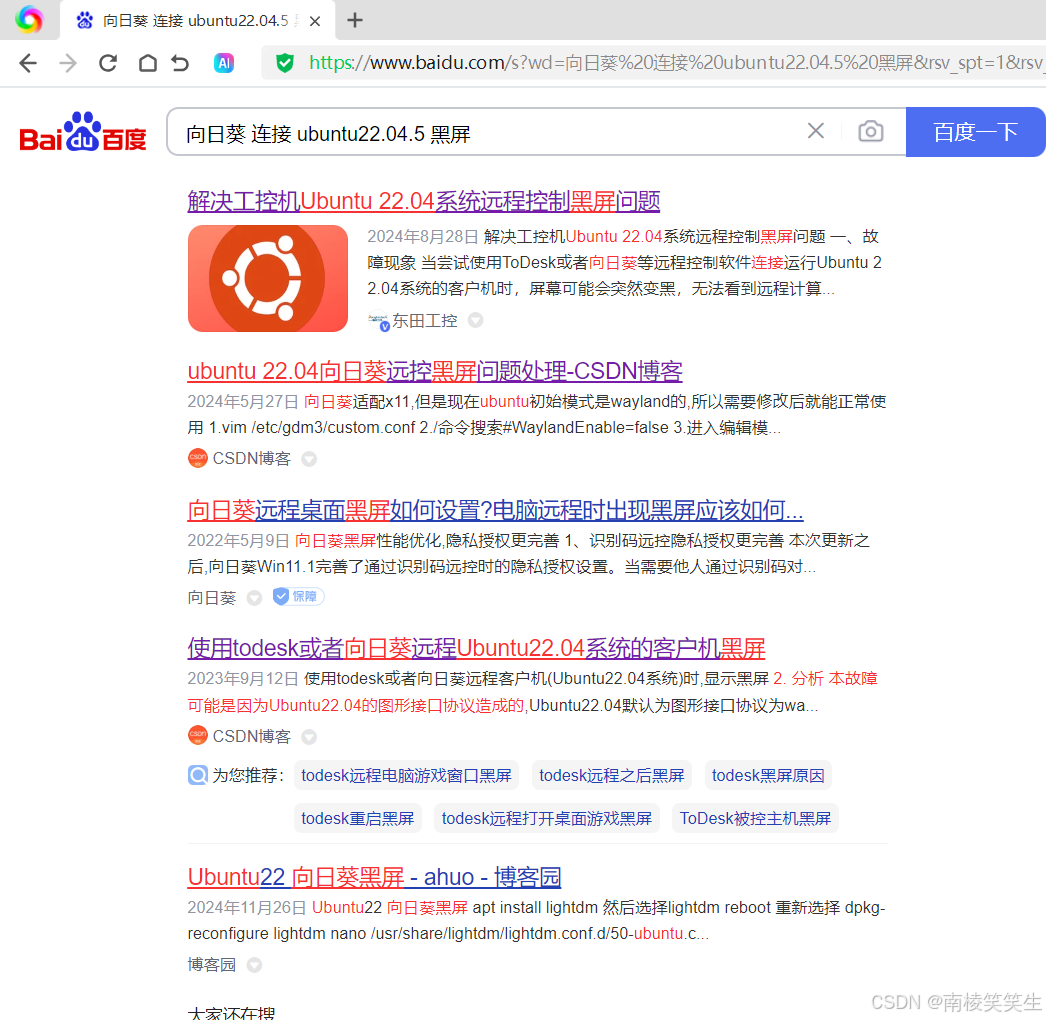Viewport: 1046px width, 1020px height.
Task: Expand dropdown next to 博客园
Action: [x=254, y=965]
